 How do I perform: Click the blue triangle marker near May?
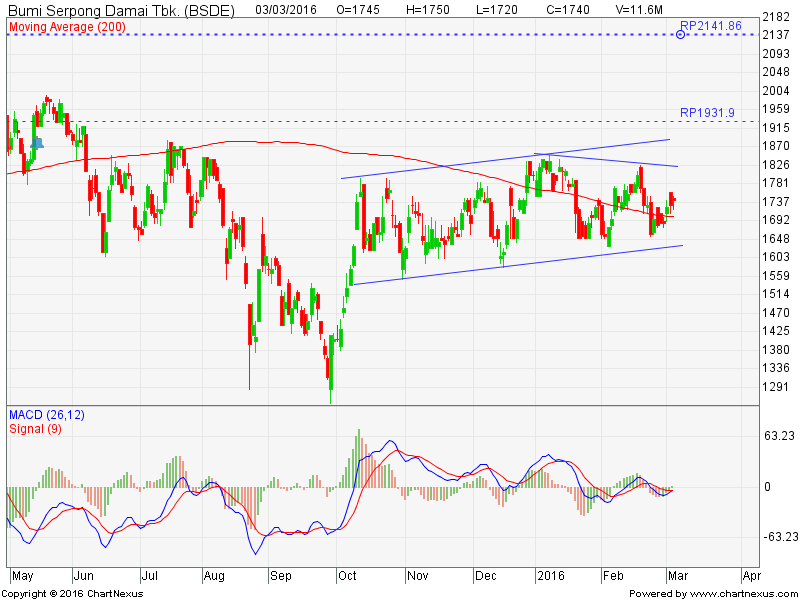pos(37,143)
